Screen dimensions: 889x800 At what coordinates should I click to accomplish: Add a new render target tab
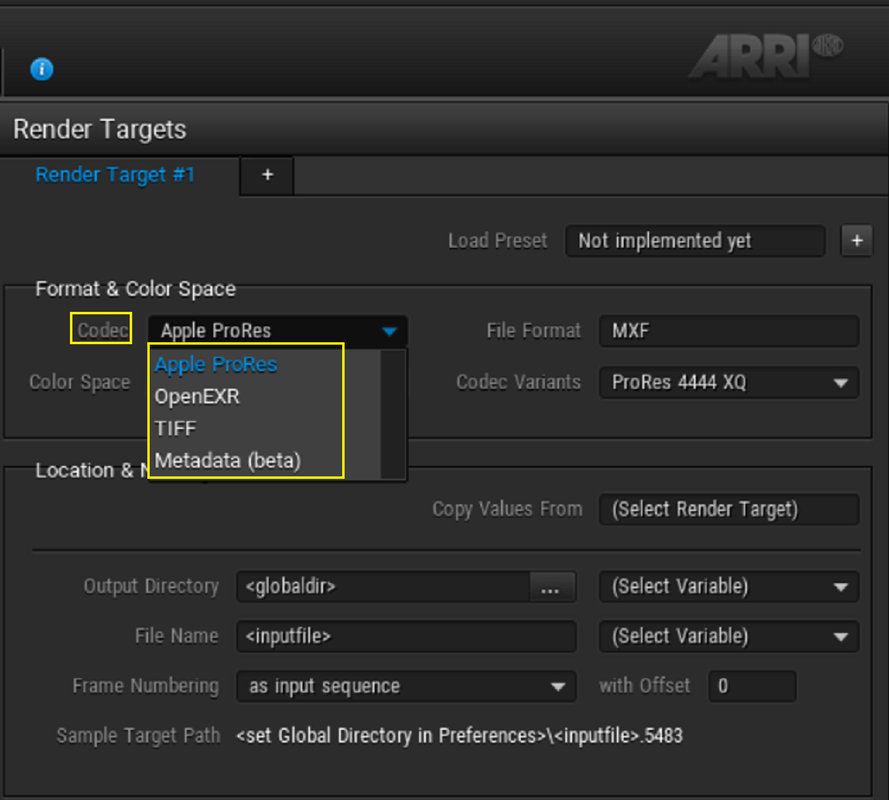[x=268, y=175]
